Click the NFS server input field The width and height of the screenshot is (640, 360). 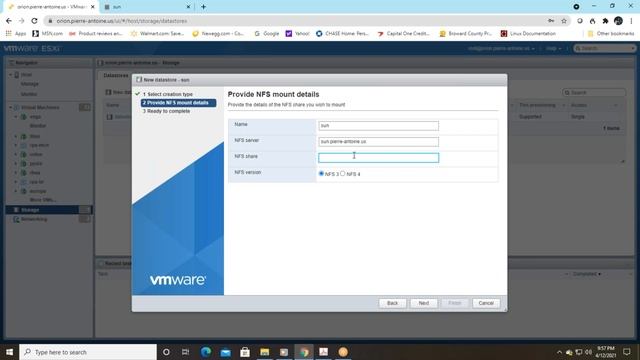click(378, 142)
